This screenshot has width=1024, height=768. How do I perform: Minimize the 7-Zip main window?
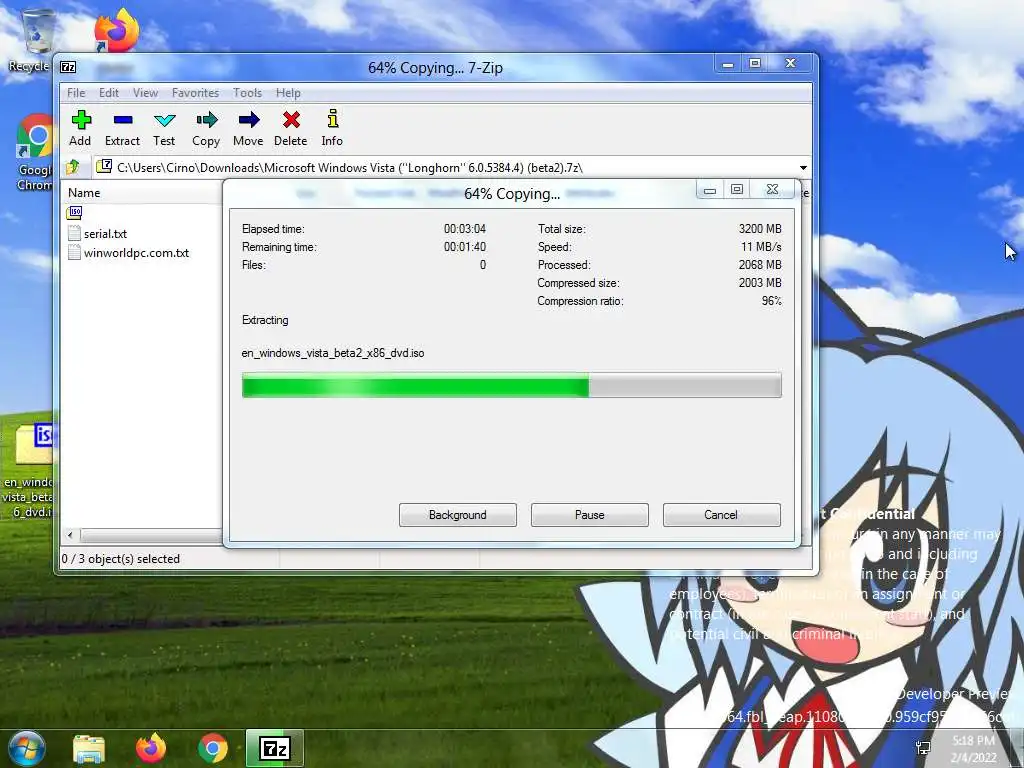(728, 64)
